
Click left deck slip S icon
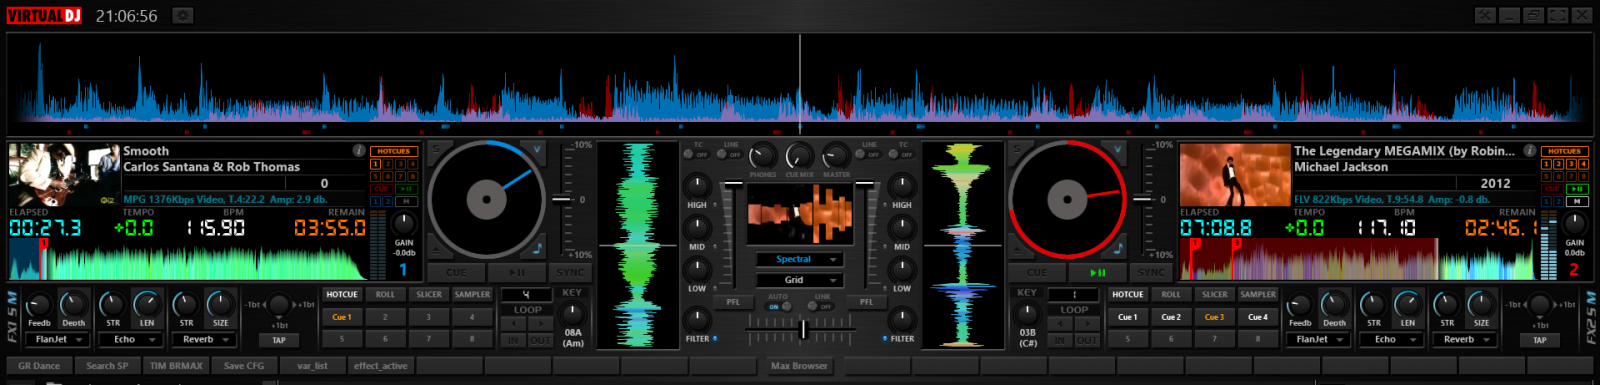coord(436,150)
